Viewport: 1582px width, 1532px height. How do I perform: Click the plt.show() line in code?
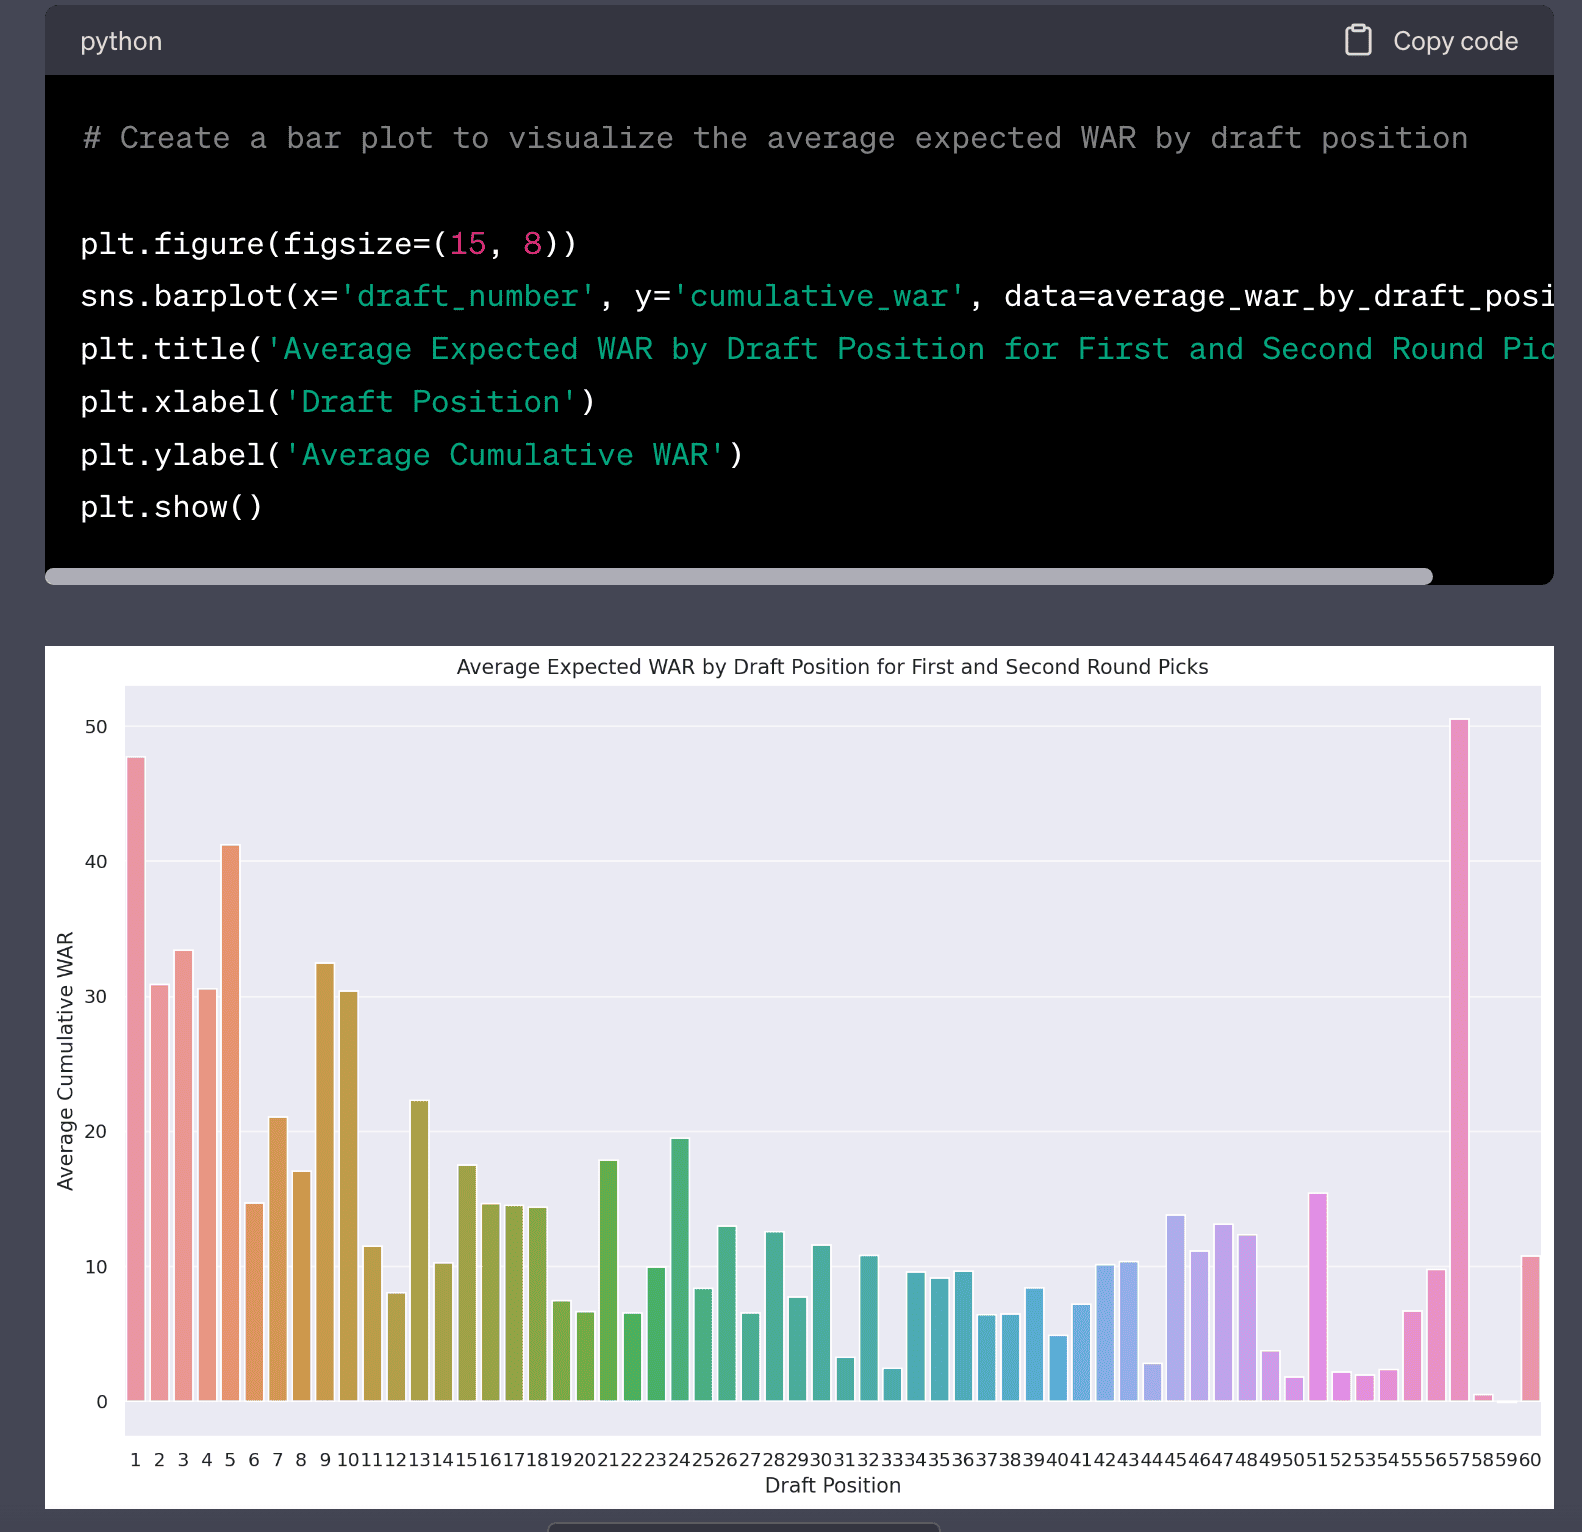171,507
